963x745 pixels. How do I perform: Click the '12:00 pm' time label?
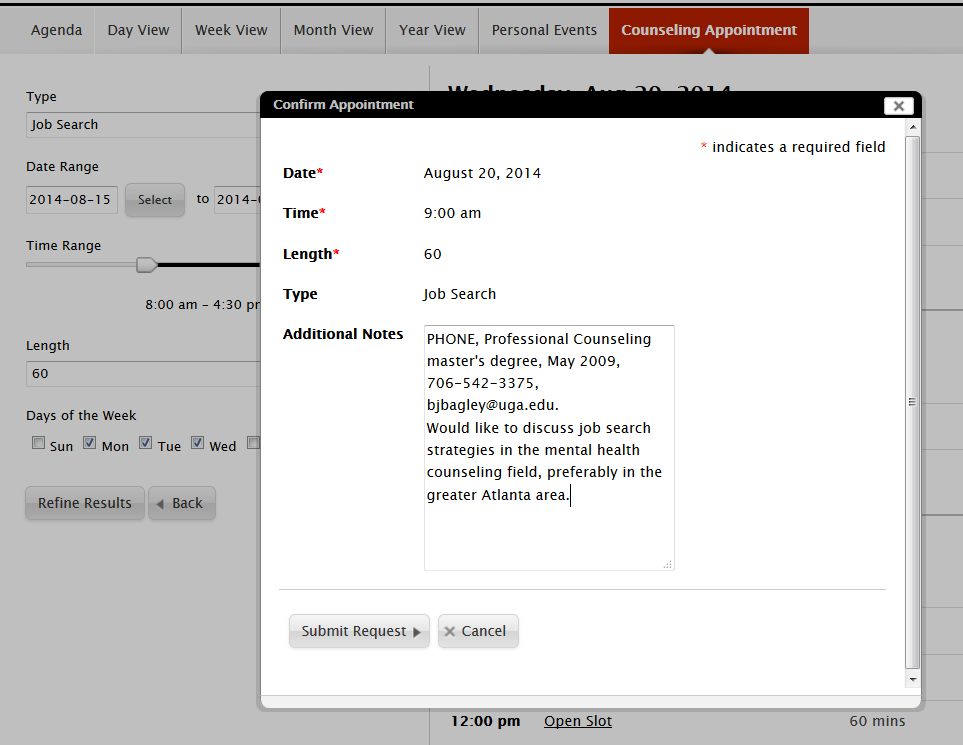click(485, 721)
